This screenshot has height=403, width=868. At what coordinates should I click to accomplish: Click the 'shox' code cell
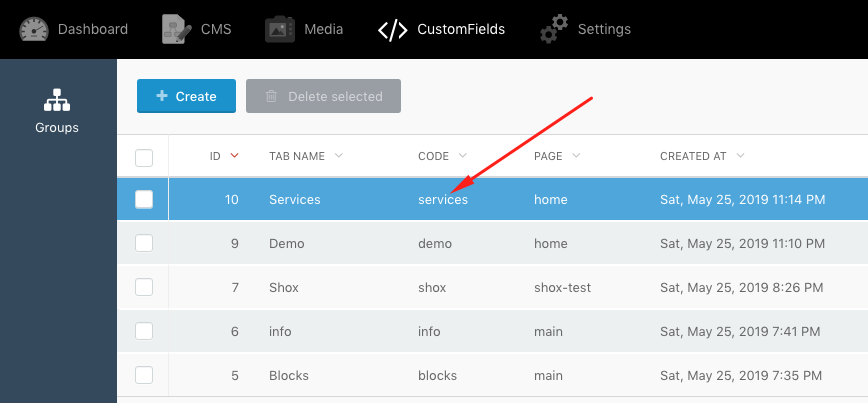[432, 288]
